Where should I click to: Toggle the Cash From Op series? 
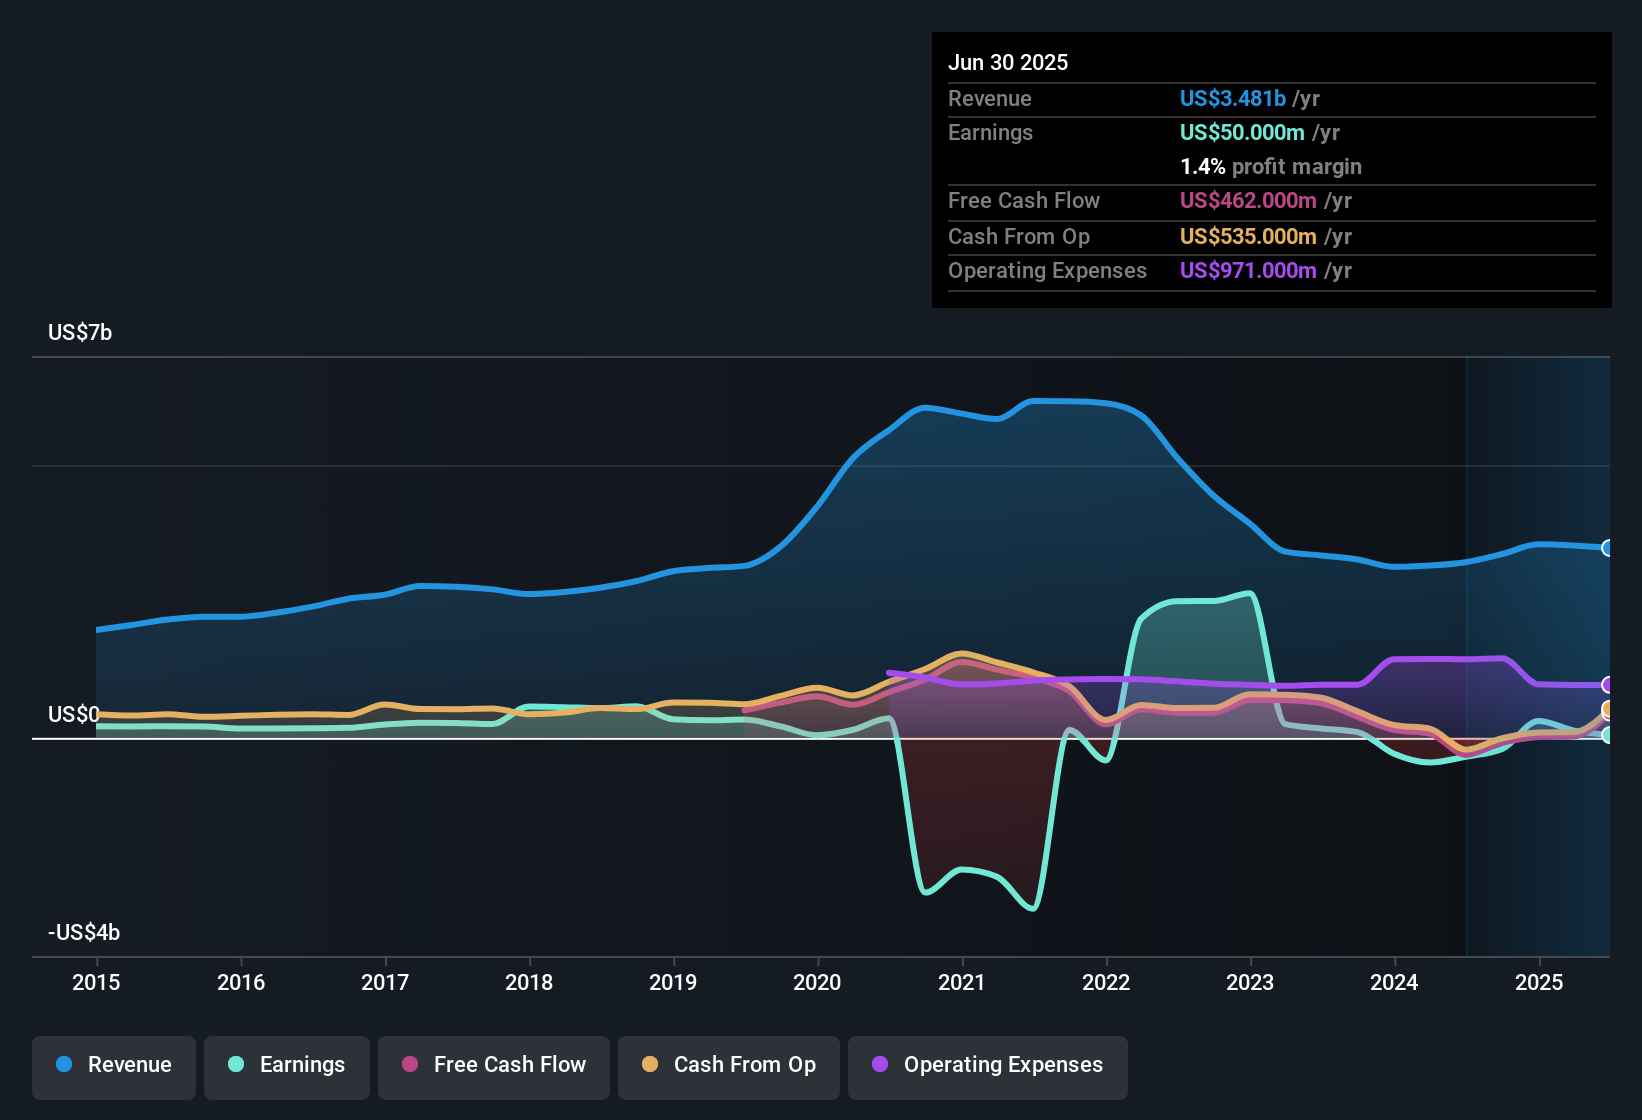[729, 1067]
